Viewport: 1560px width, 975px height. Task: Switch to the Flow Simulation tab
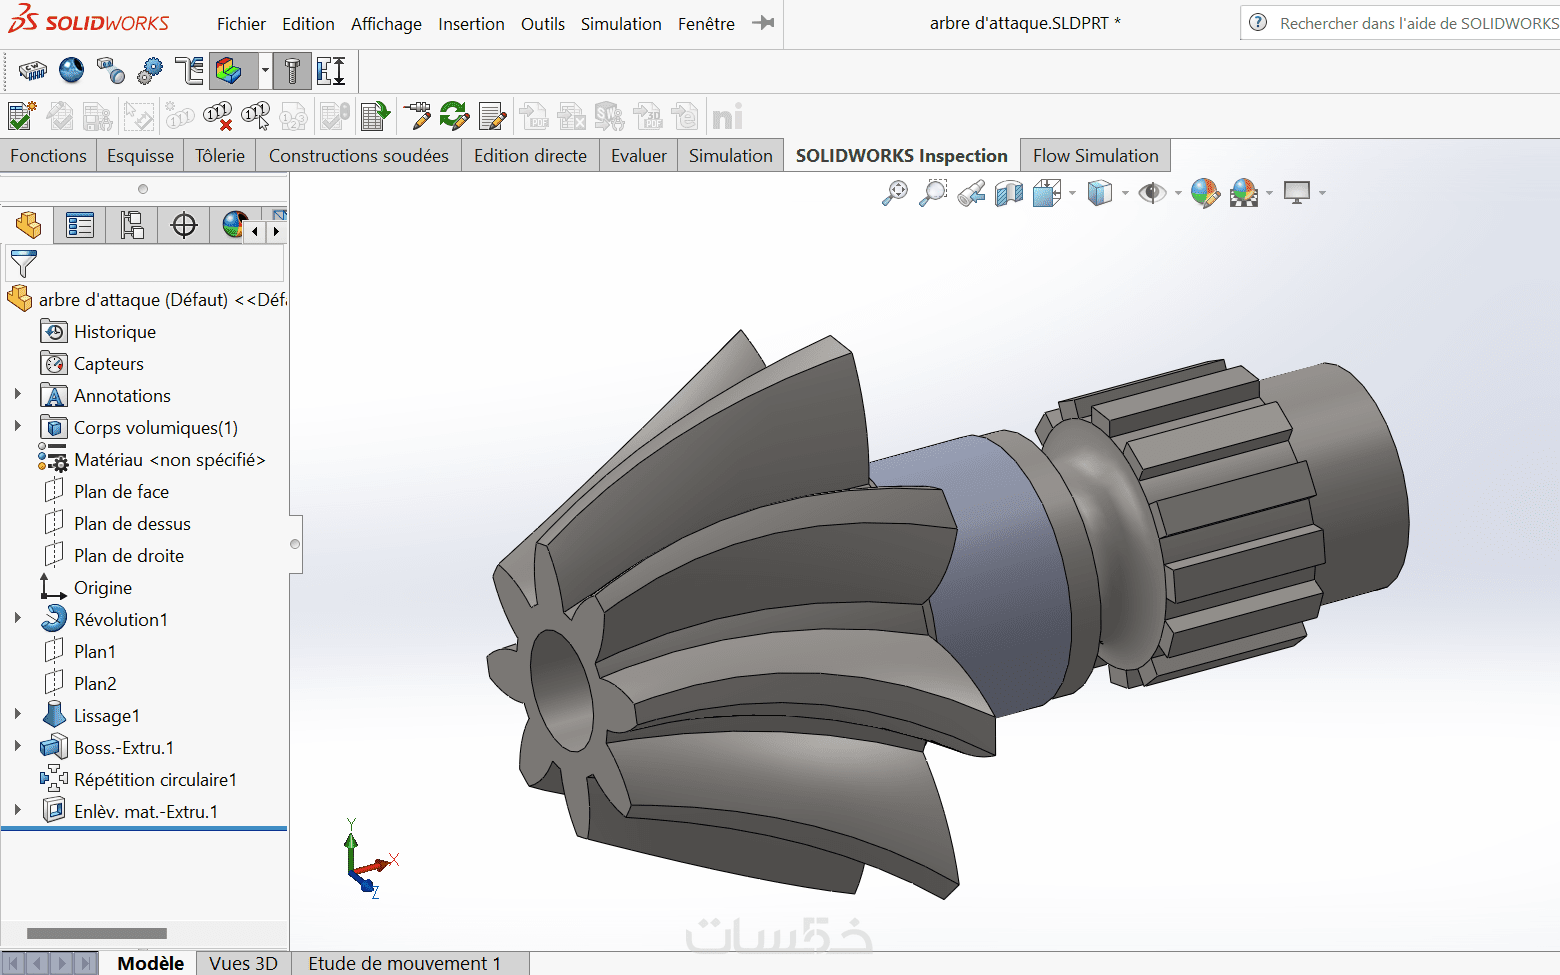click(x=1096, y=156)
